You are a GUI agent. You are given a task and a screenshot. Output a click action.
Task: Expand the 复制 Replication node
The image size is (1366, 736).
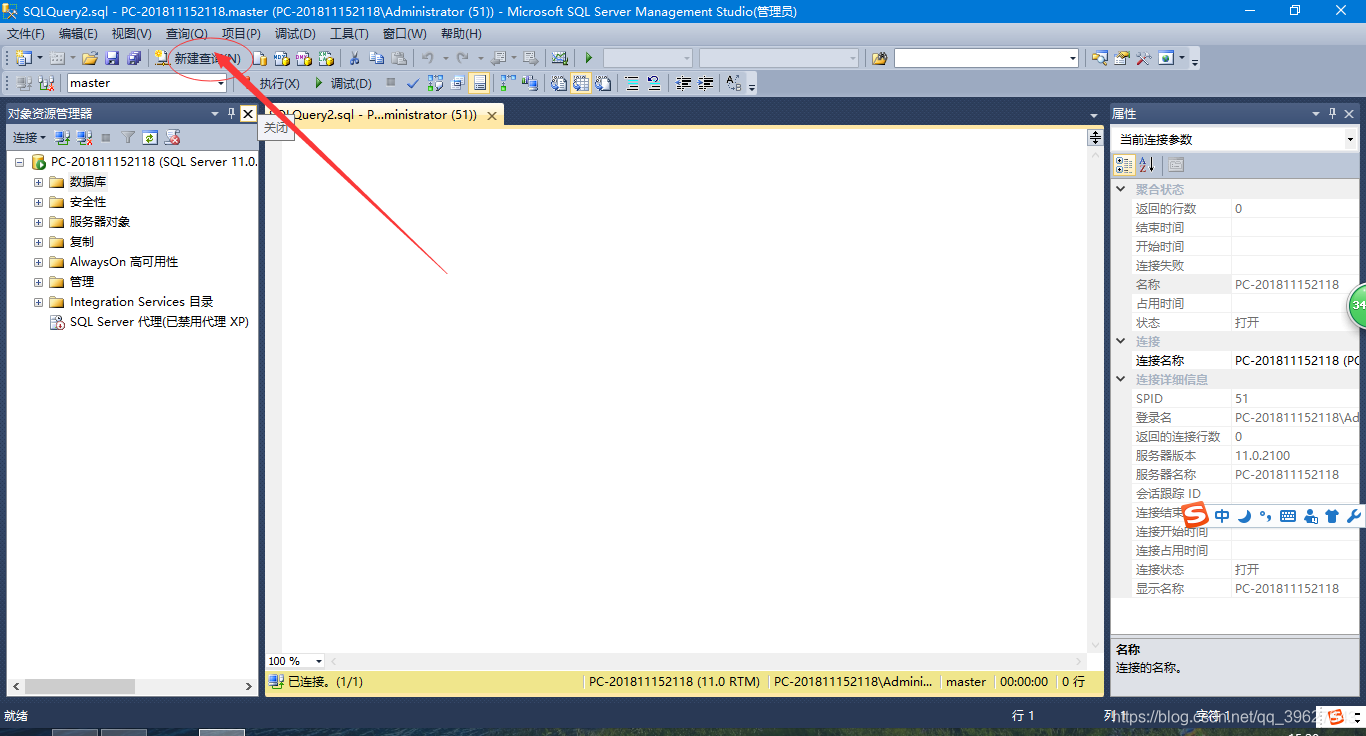[x=38, y=242]
